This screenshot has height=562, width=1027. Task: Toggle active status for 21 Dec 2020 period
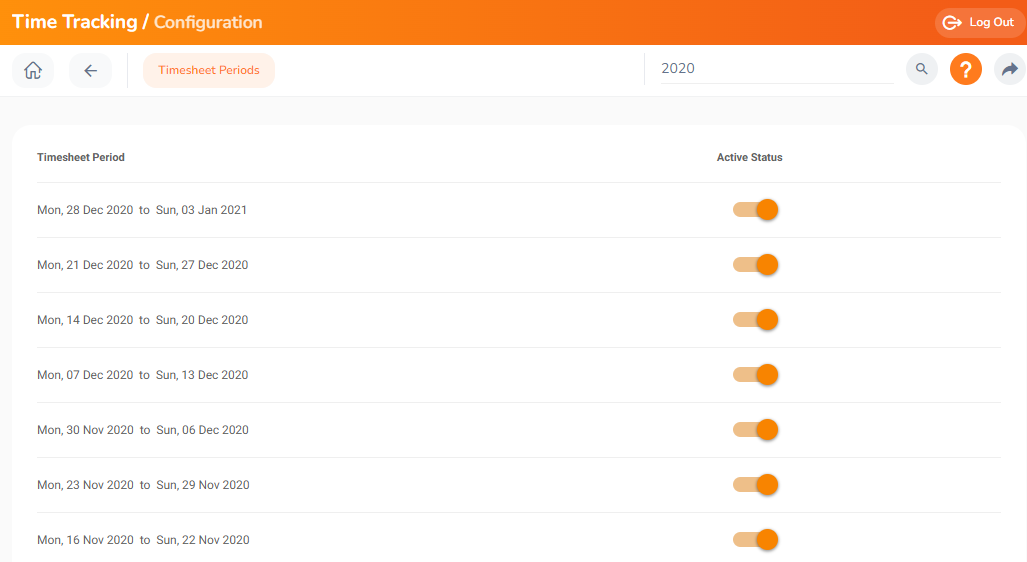pyautogui.click(x=755, y=265)
